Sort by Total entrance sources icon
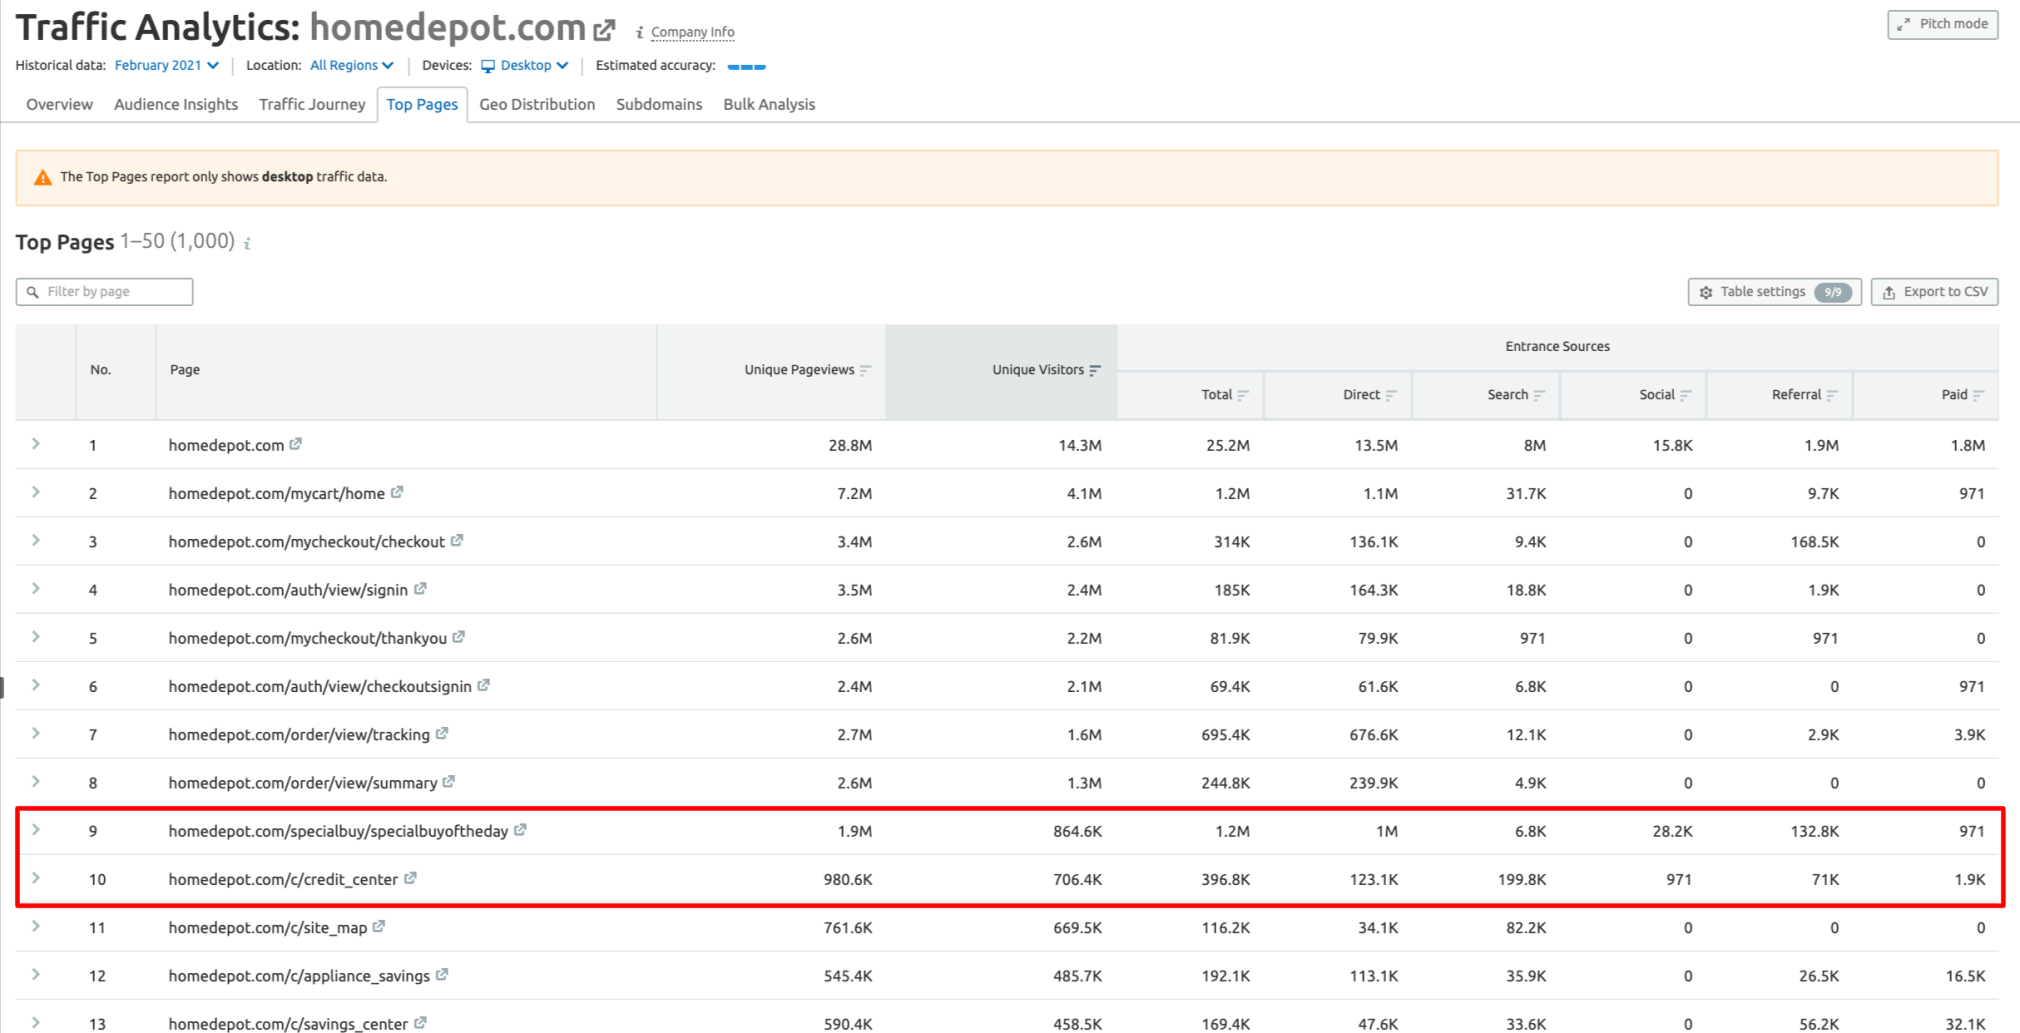This screenshot has height=1033, width=2020. tap(1243, 395)
